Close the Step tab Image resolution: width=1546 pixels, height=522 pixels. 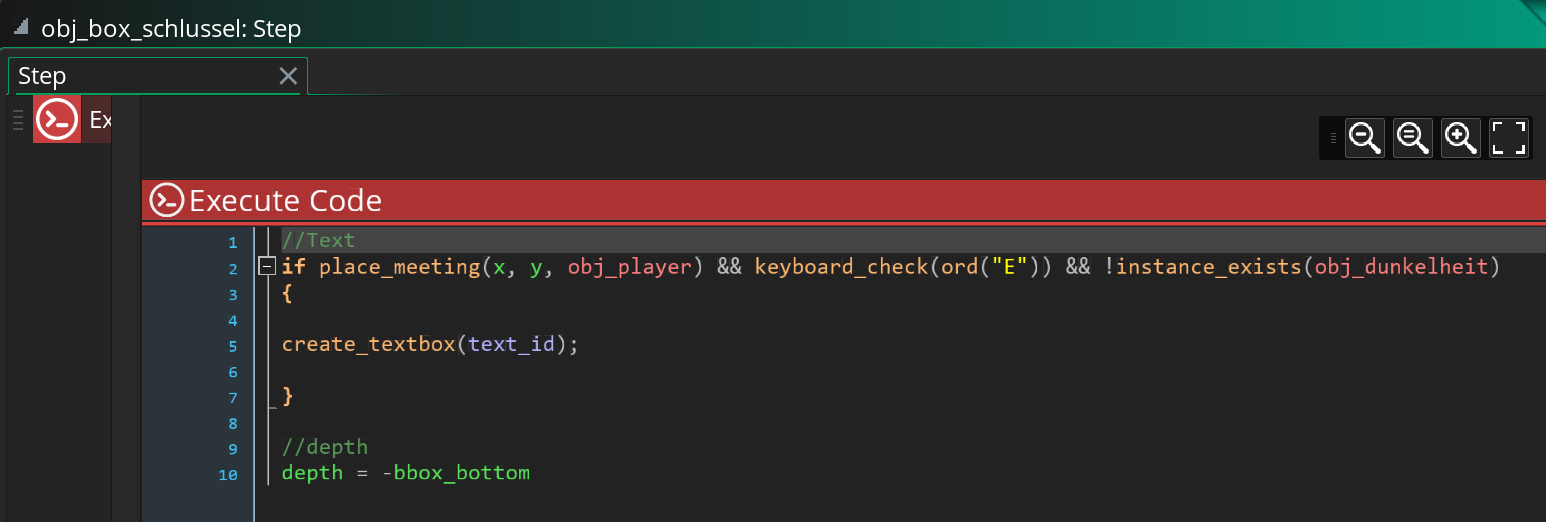[288, 76]
